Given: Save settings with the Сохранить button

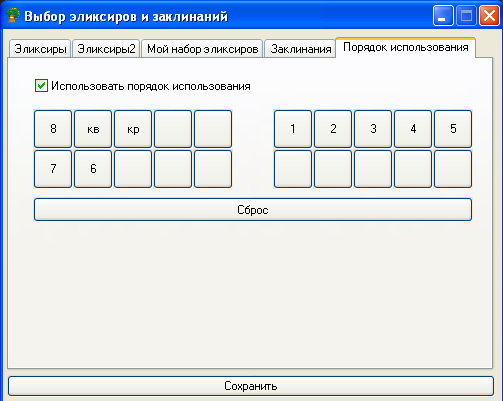Looking at the screenshot, I should tap(251, 386).
